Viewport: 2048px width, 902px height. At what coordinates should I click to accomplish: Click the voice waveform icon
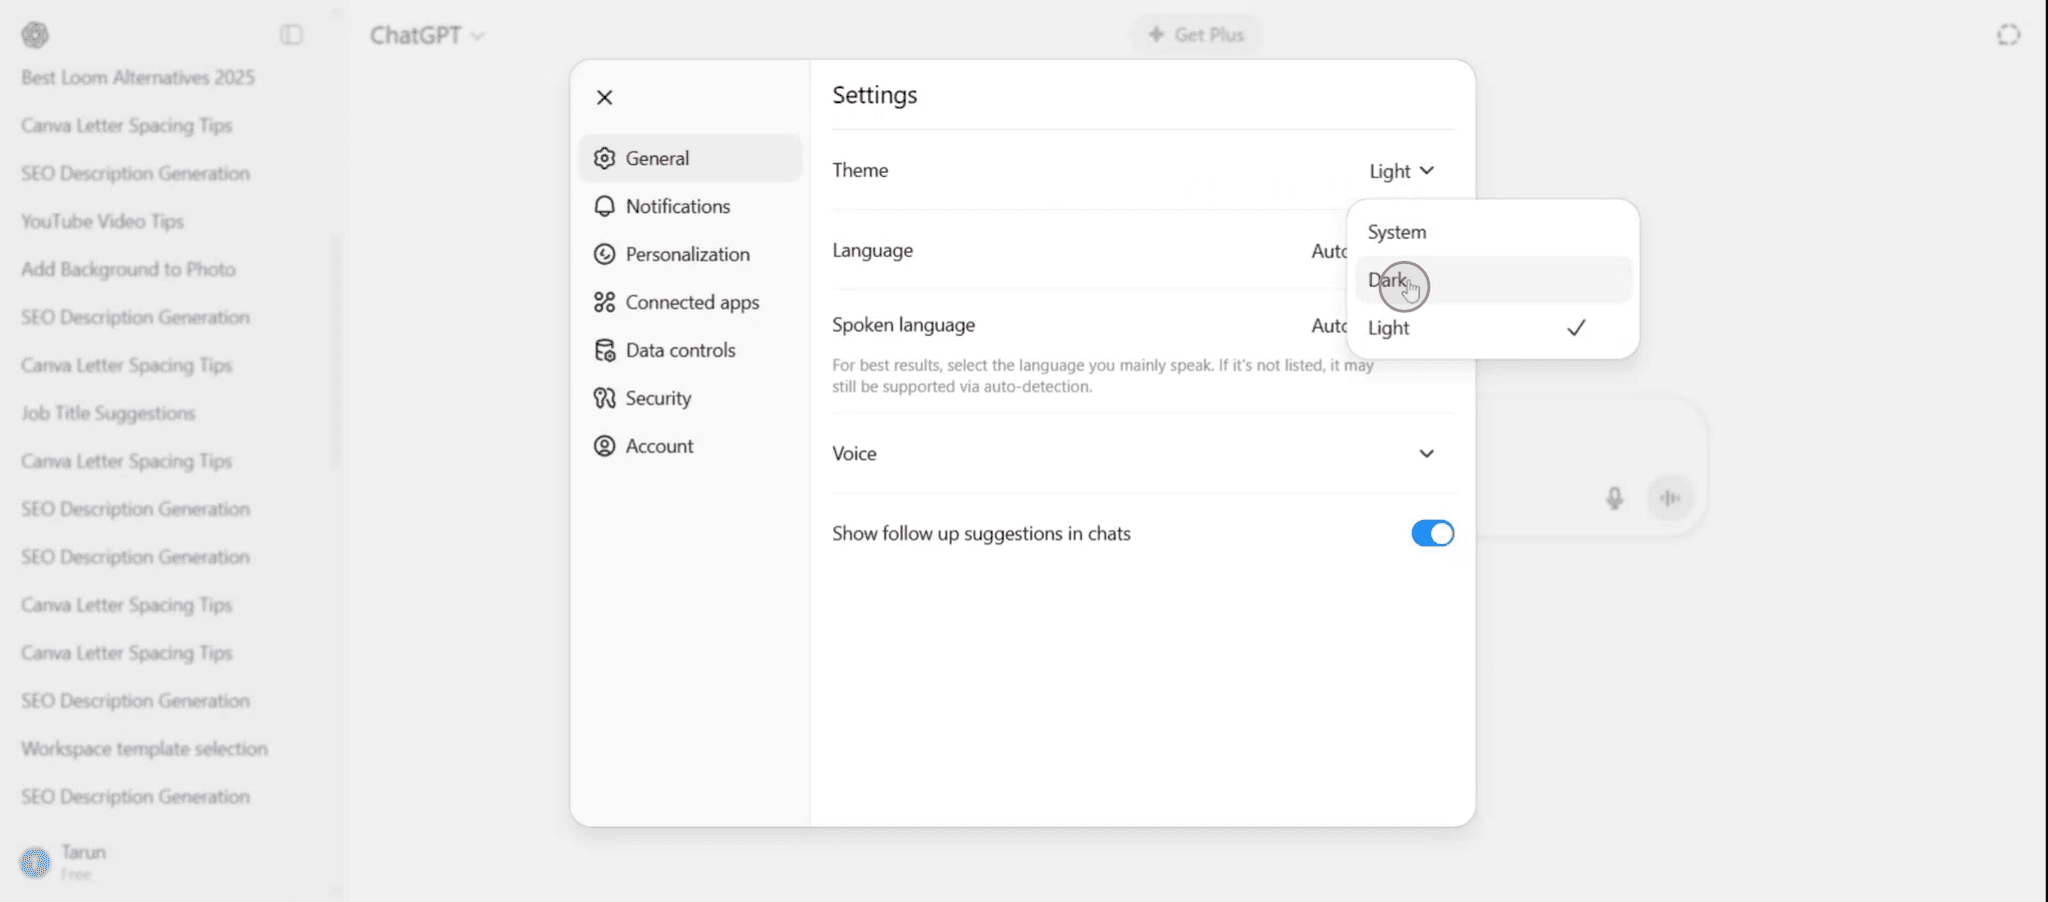1669,497
